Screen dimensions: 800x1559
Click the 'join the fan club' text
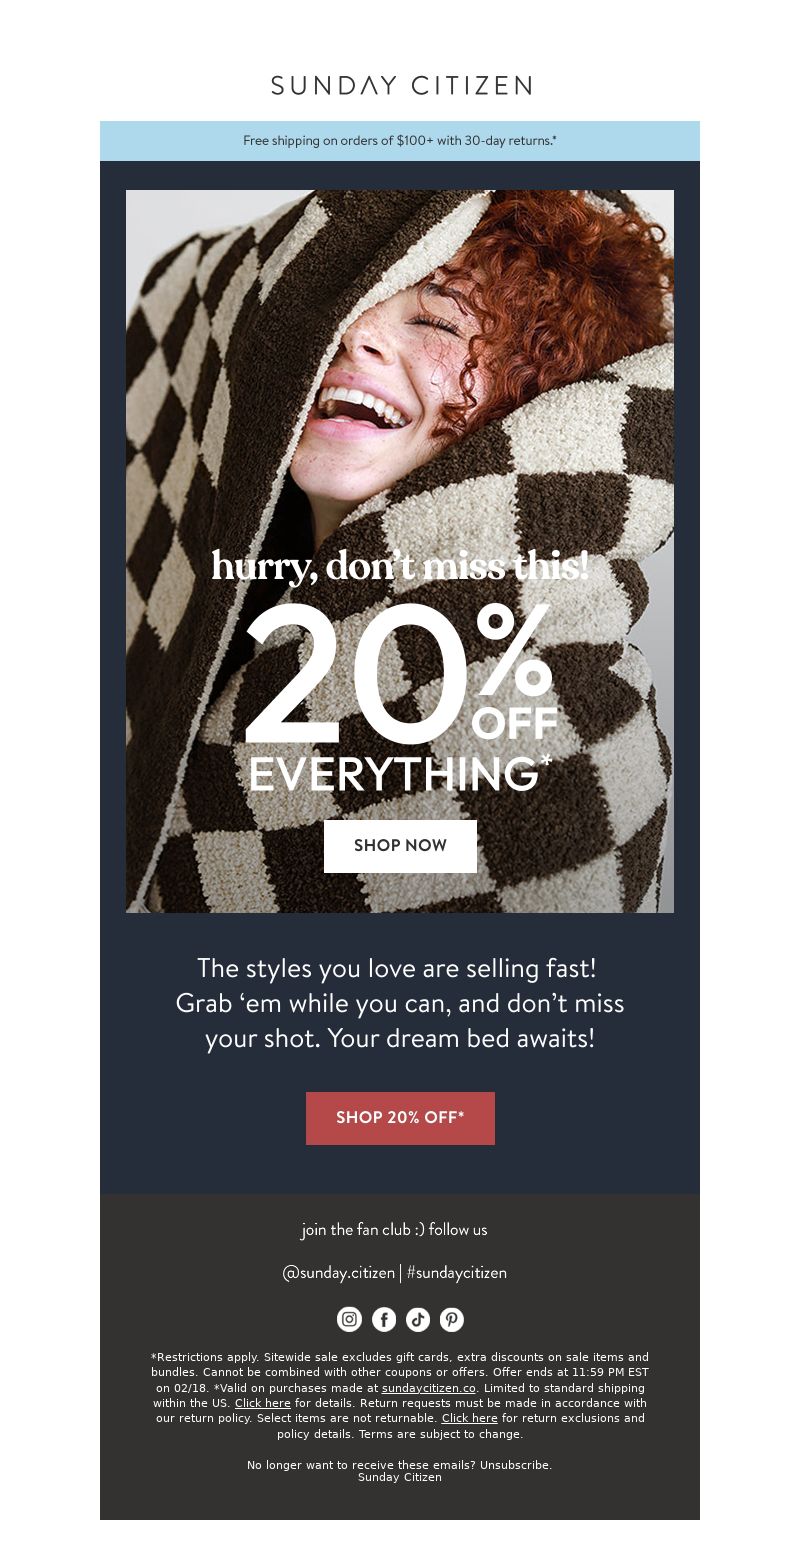(394, 1229)
